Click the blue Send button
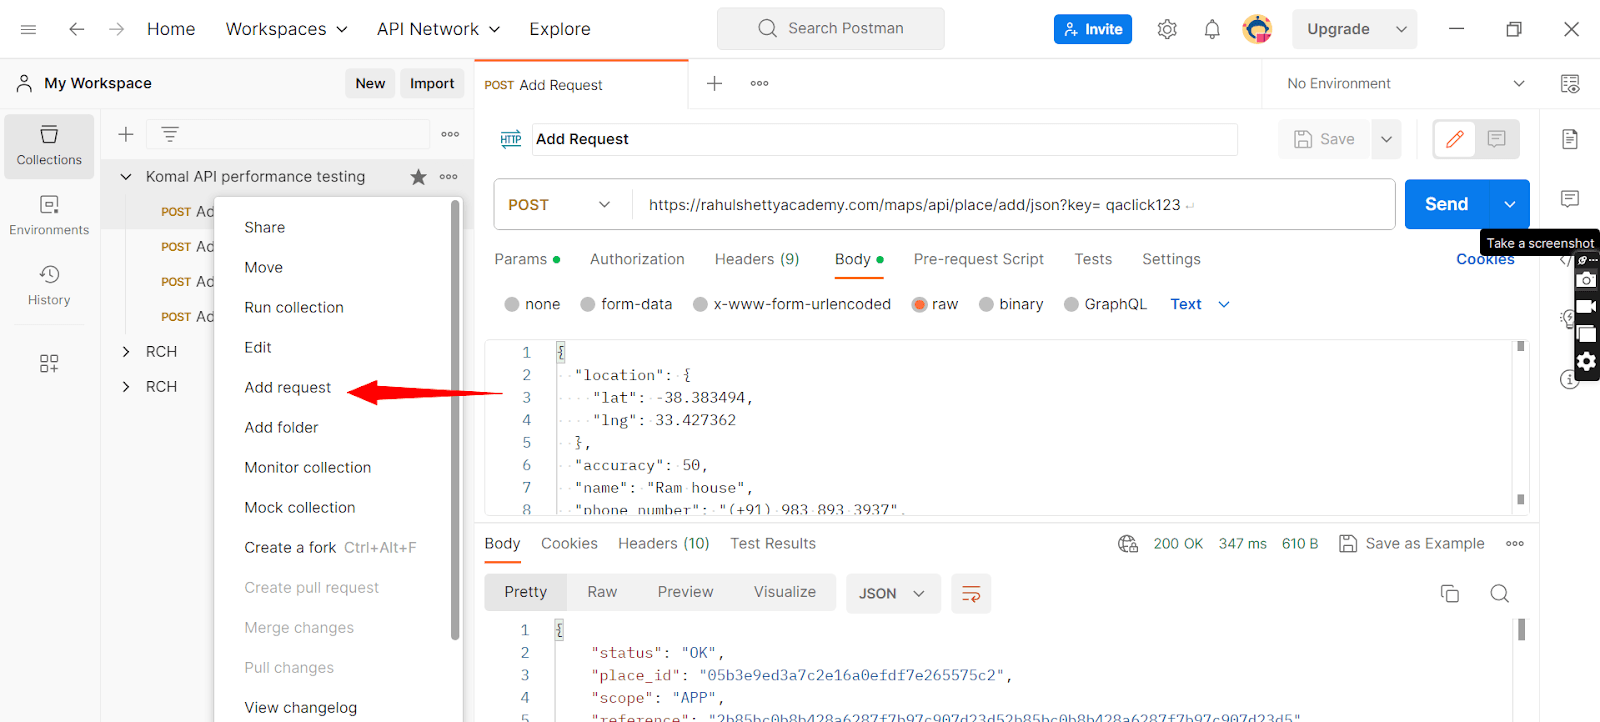 [x=1447, y=204]
